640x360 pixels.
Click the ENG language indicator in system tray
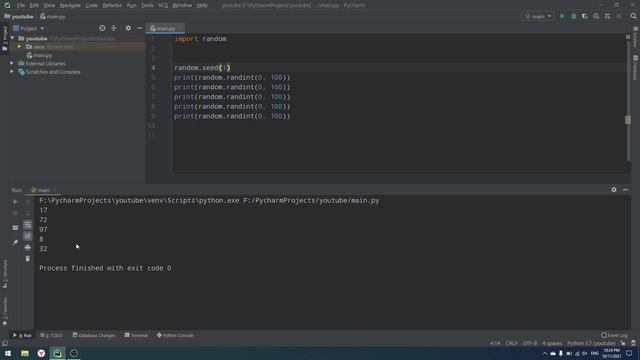tap(595, 353)
